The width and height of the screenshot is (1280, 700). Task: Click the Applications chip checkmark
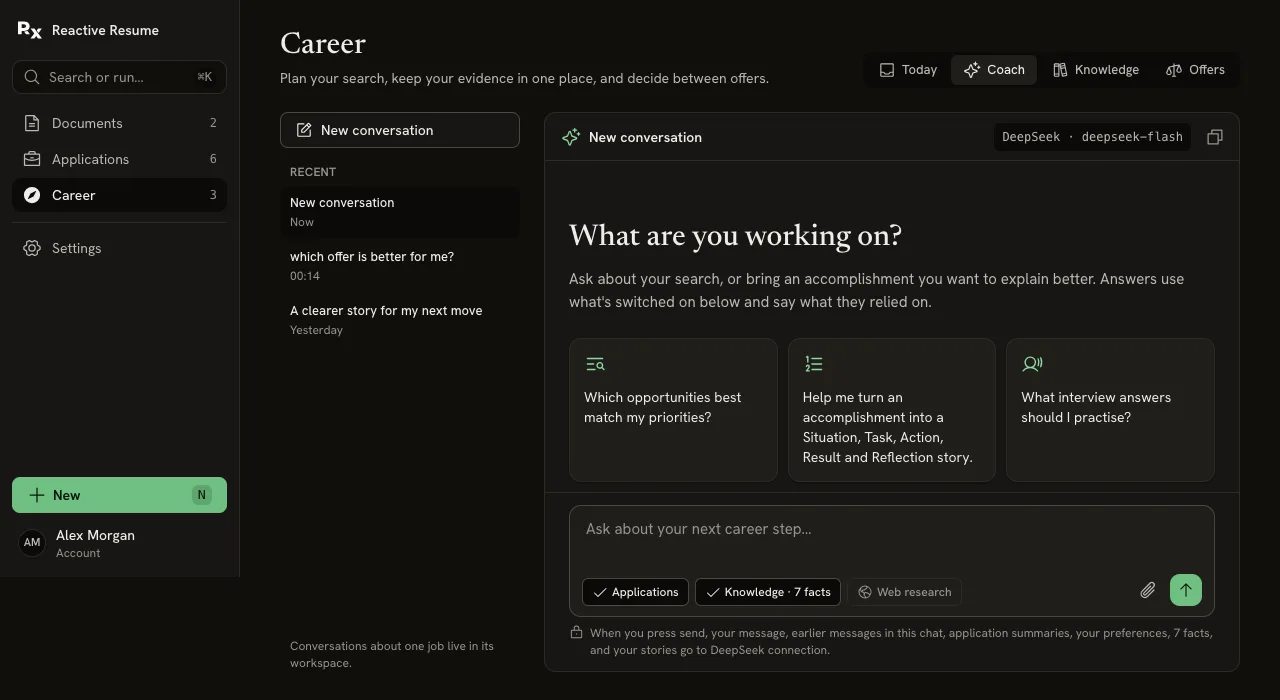click(600, 592)
